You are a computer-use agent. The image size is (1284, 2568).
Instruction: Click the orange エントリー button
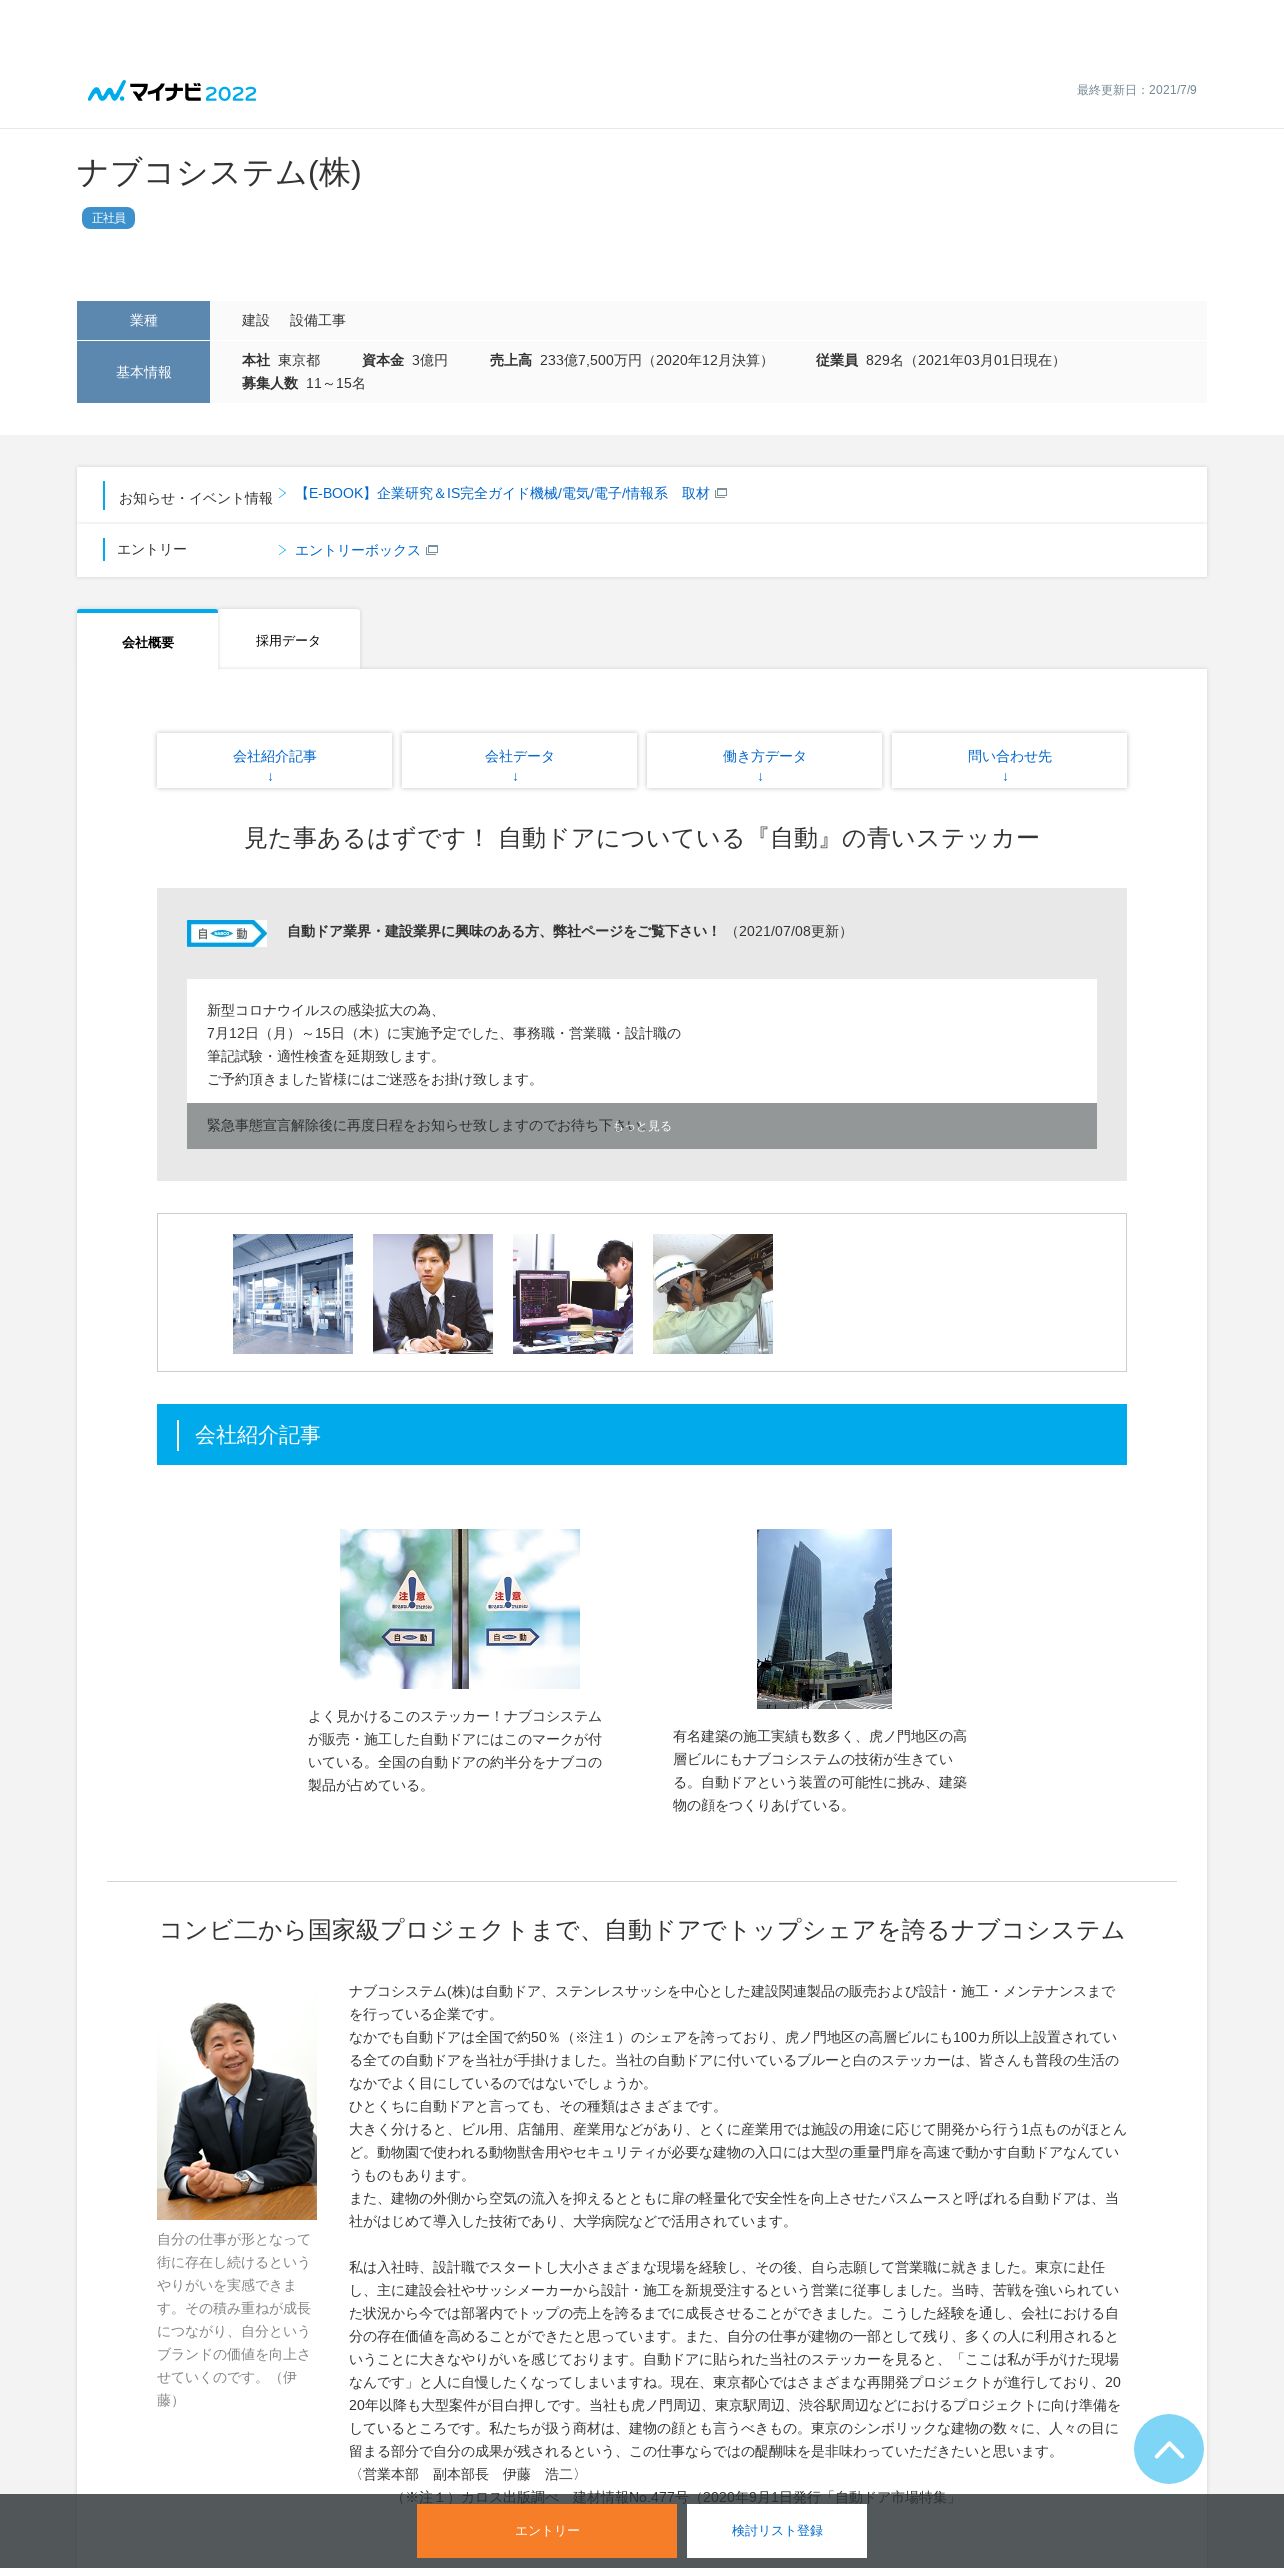point(547,2531)
